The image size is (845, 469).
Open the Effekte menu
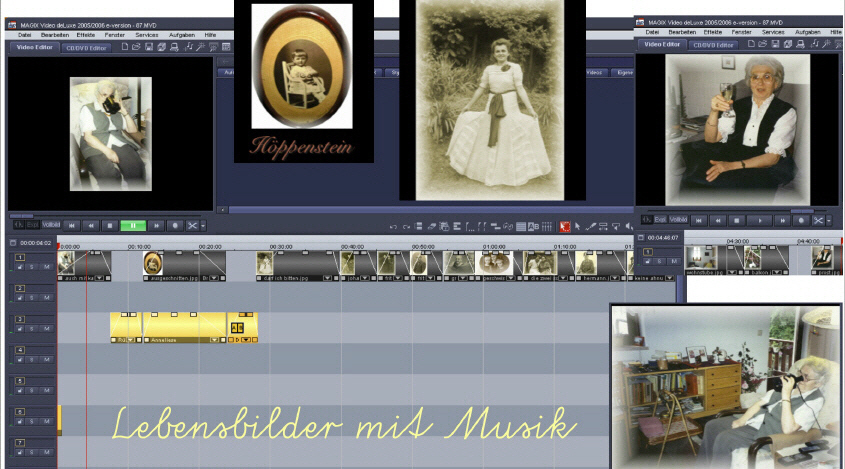[86, 34]
